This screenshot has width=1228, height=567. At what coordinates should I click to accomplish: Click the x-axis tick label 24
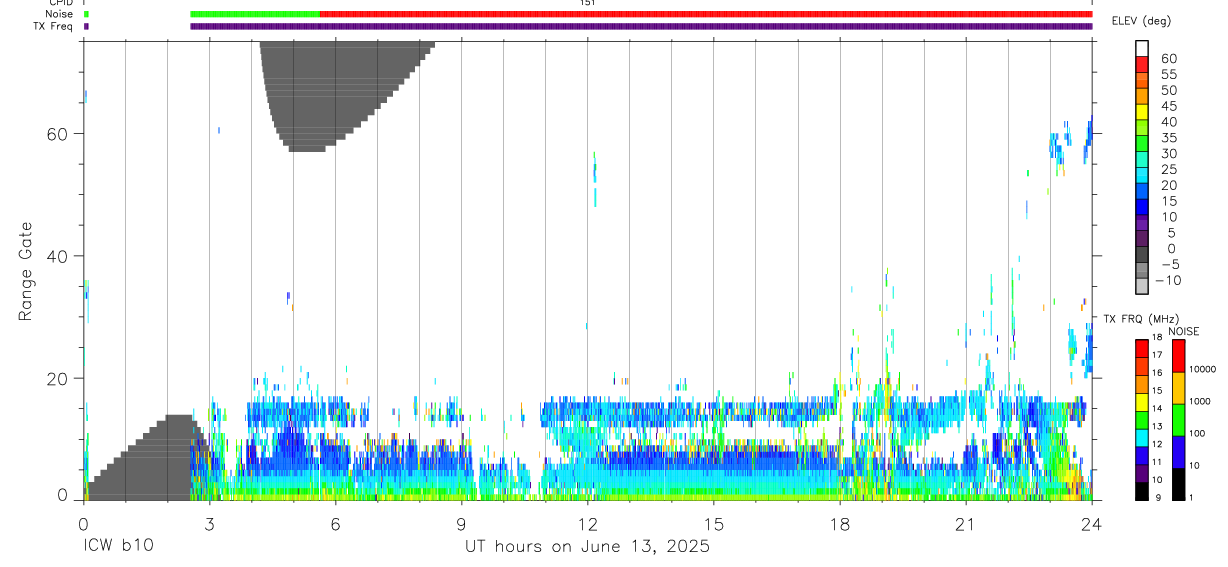pos(1091,524)
